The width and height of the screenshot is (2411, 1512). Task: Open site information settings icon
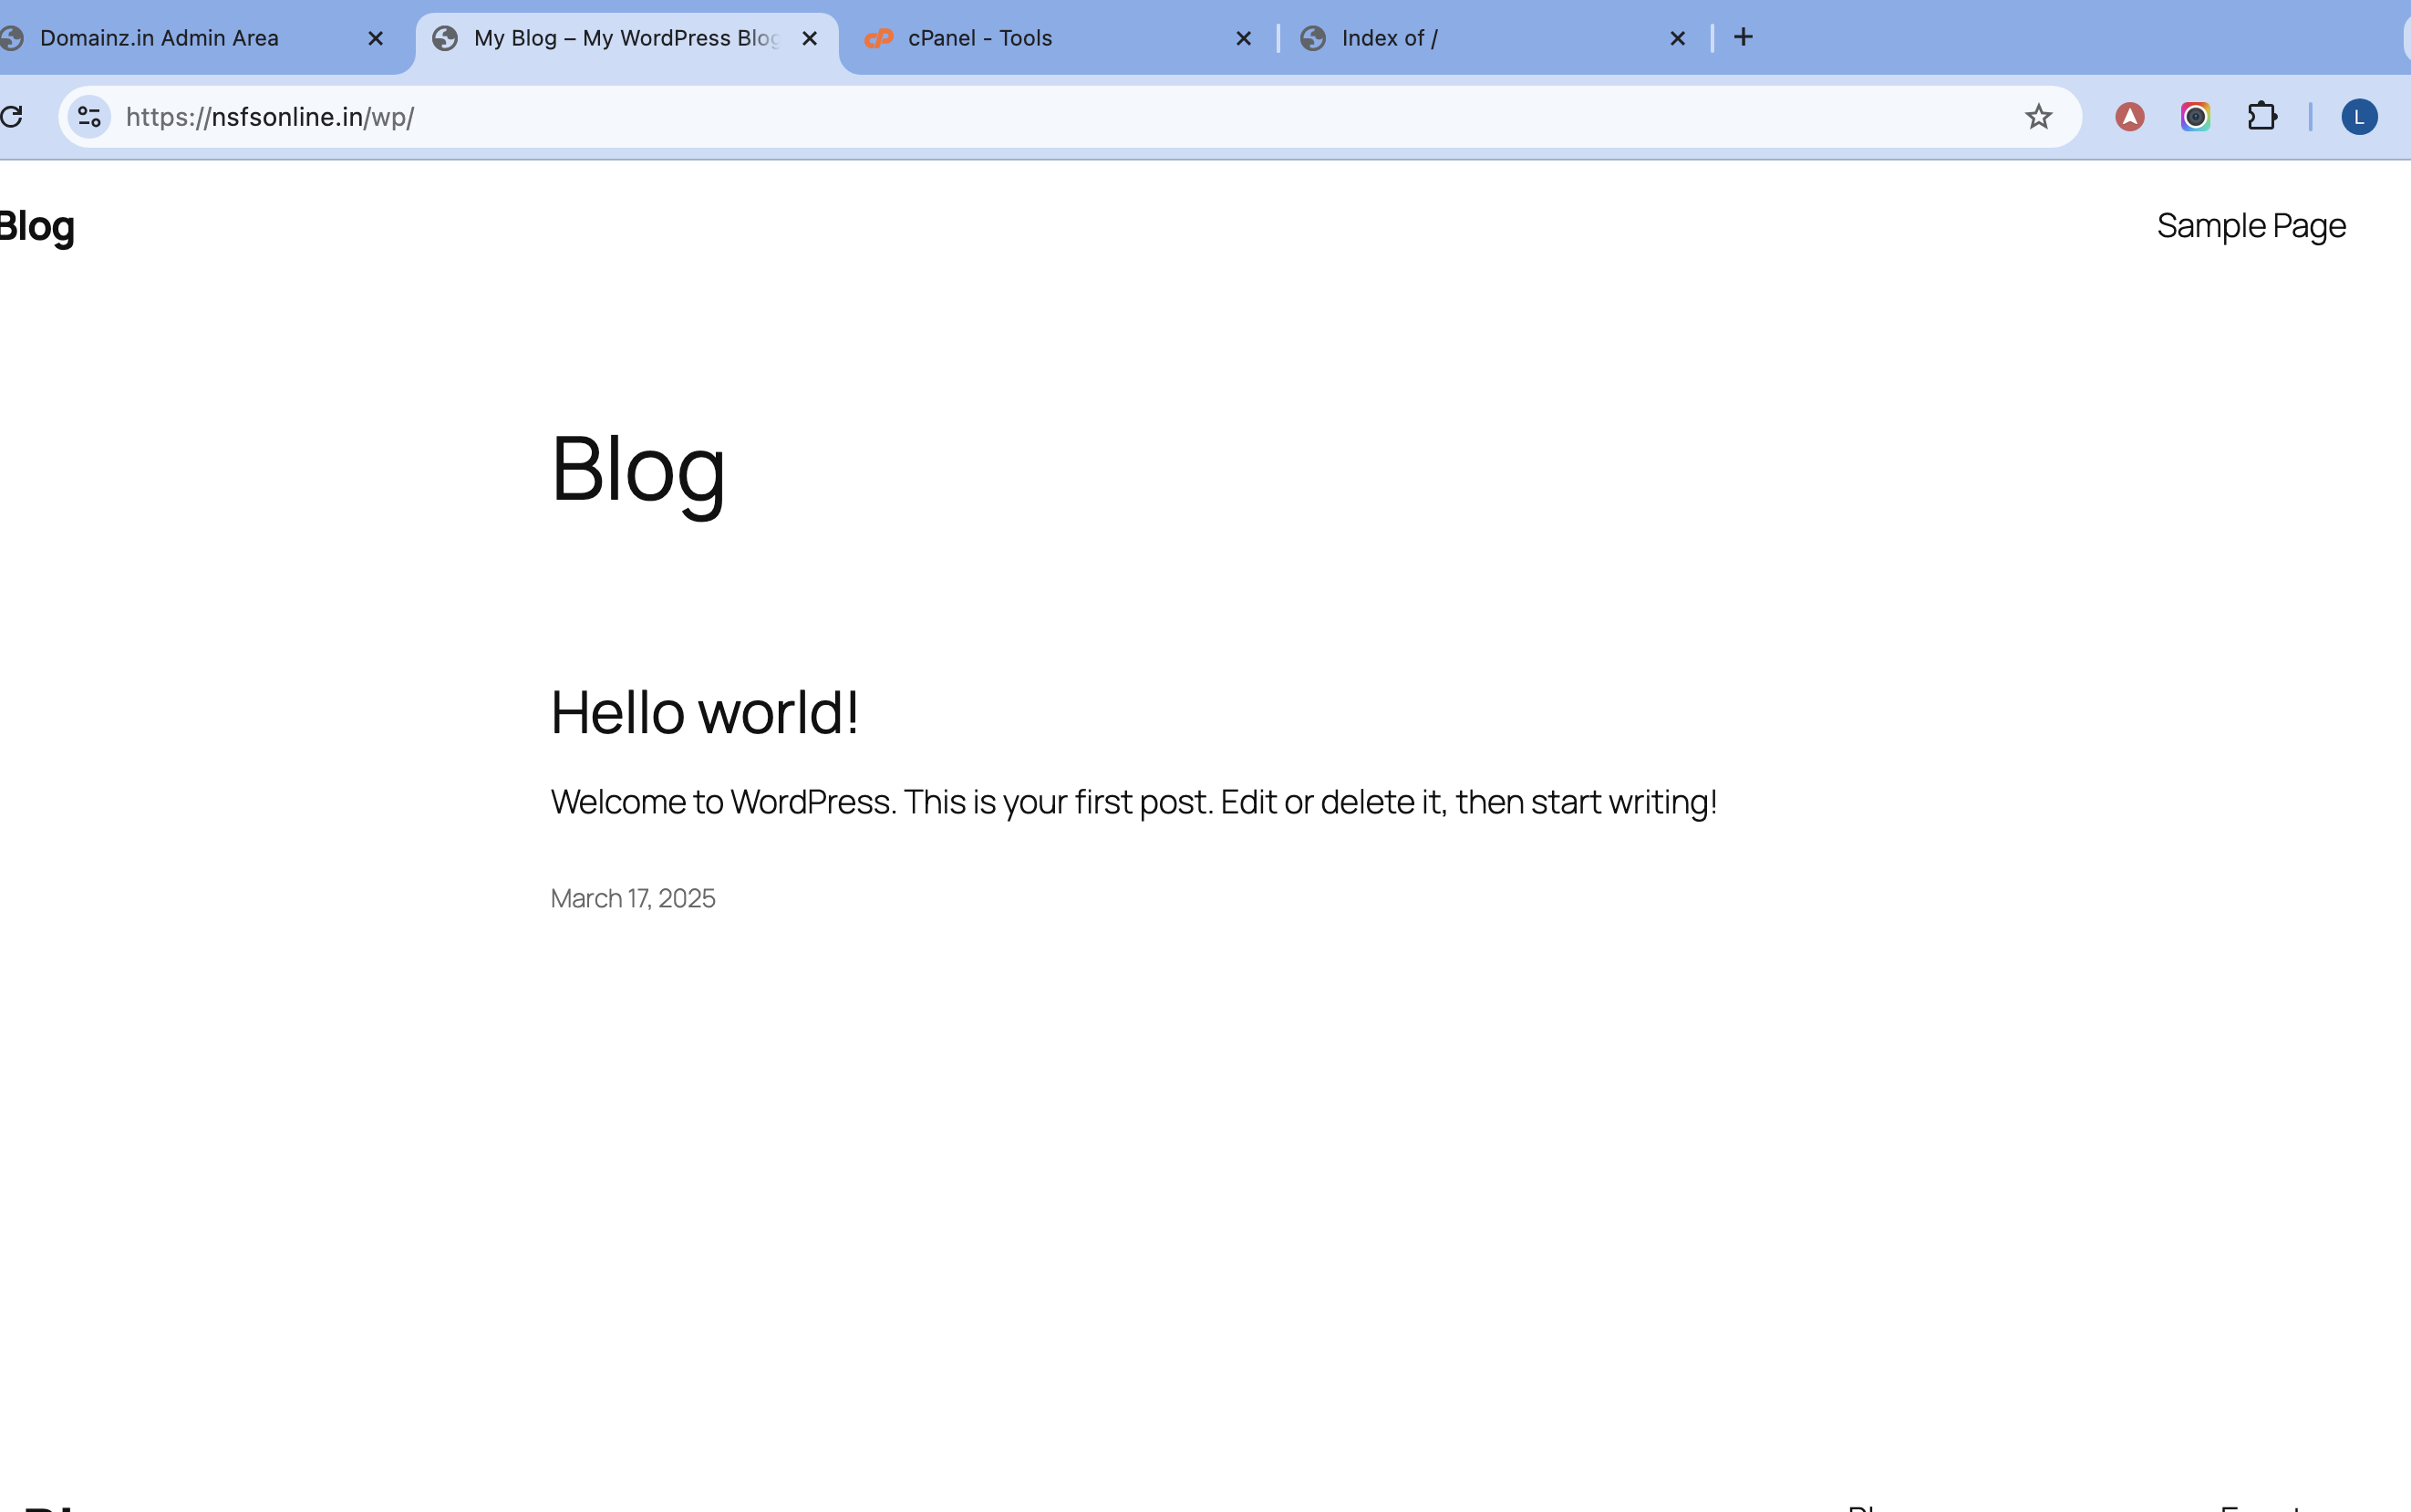click(89, 117)
